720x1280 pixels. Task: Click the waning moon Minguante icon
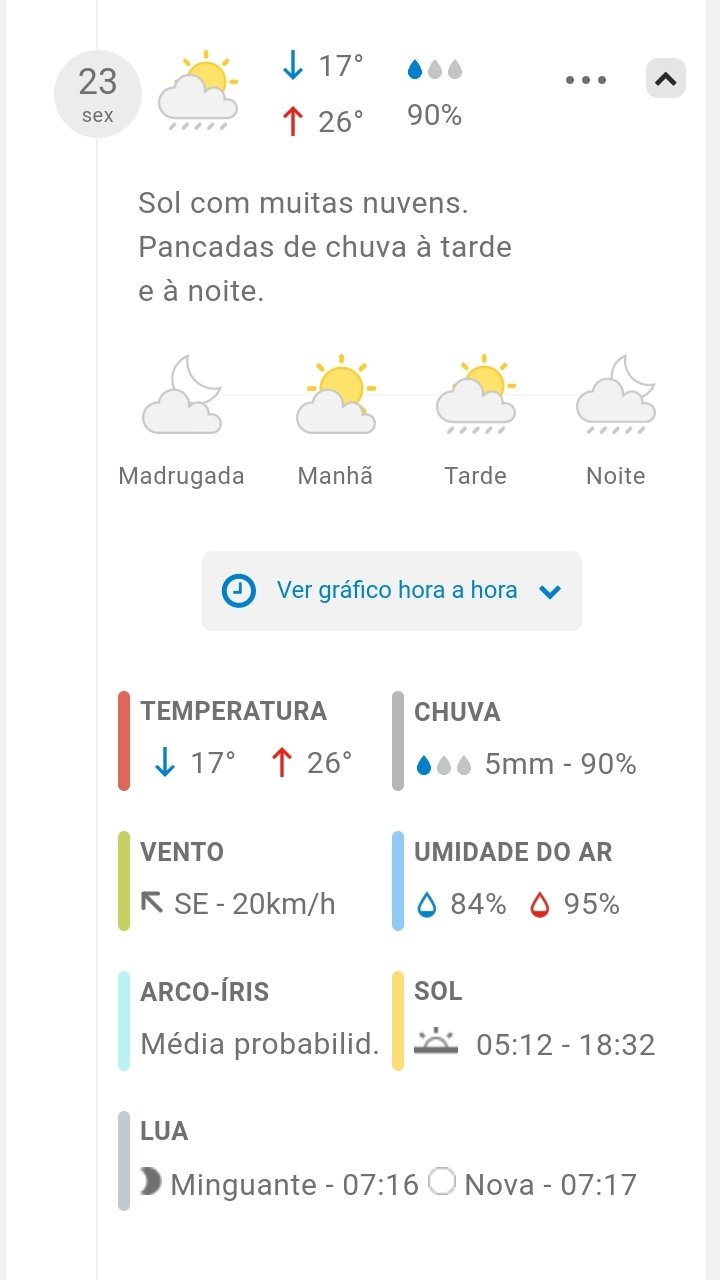pyautogui.click(x=151, y=1183)
